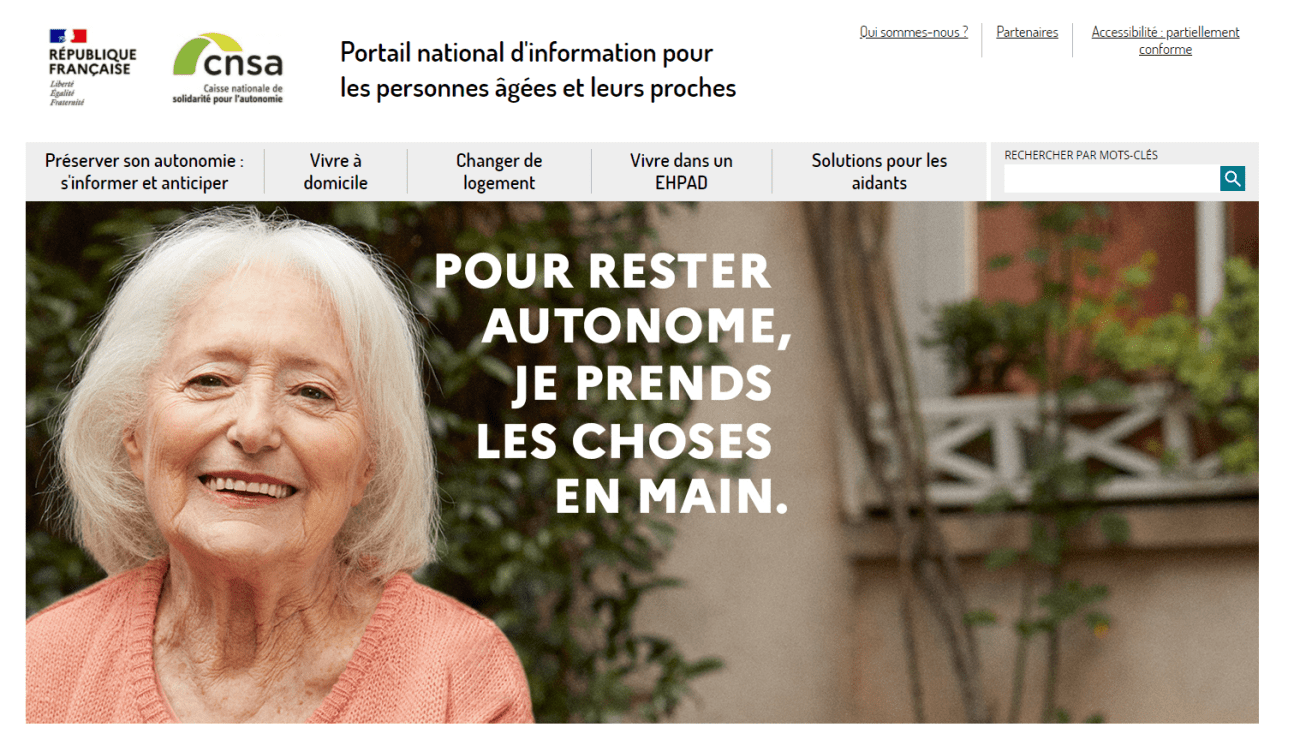Viewport: 1300px width, 751px height.
Task: Open the Accessibilité partiellement conforme link
Action: pyautogui.click(x=1165, y=41)
